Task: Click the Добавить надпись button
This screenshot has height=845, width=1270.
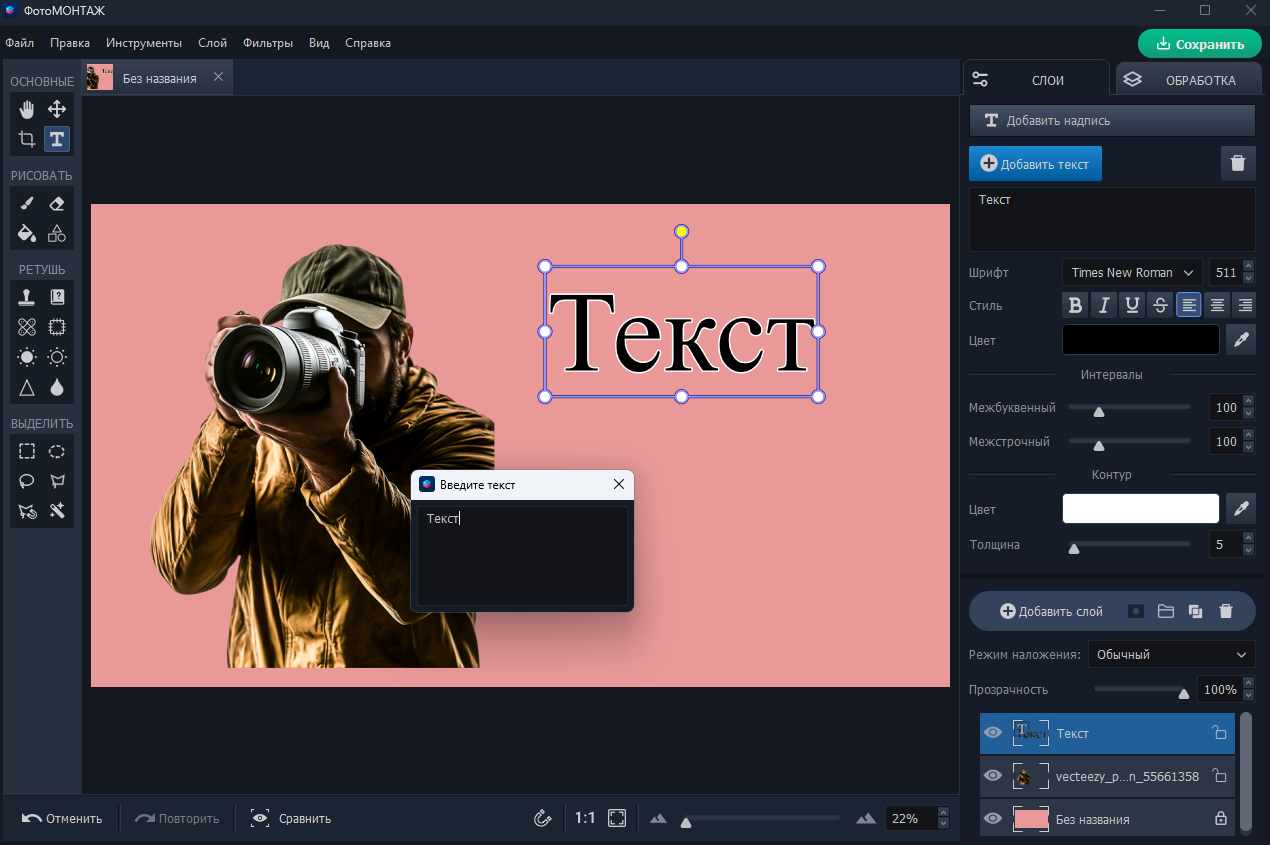Action: pos(1112,120)
